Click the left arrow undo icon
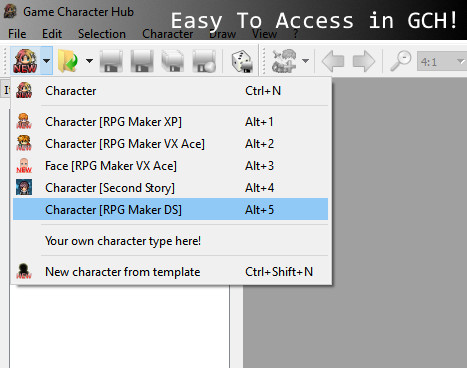This screenshot has height=368, width=467. [333, 61]
